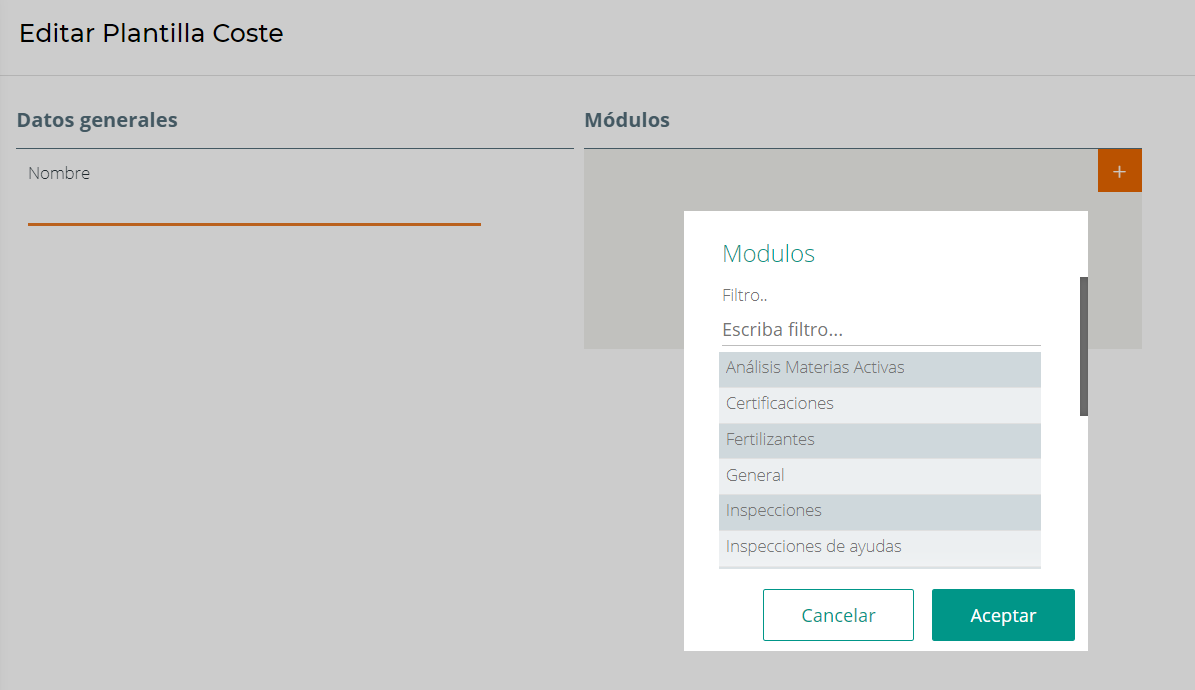This screenshot has width=1195, height=690.
Task: Click the empty gray Módulos panel area
Action: pyautogui.click(x=634, y=250)
